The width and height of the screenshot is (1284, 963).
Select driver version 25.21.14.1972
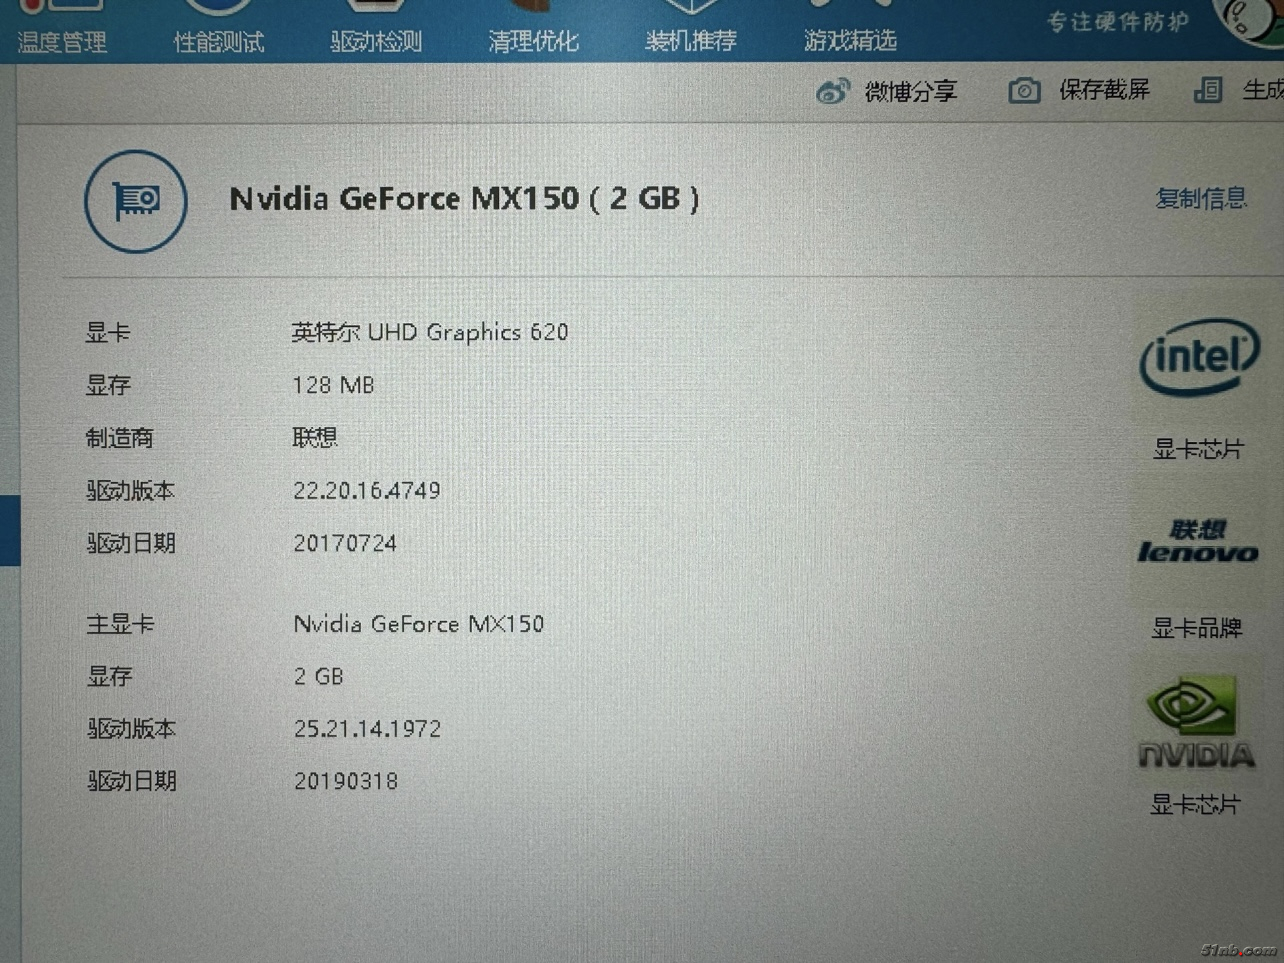click(x=367, y=729)
